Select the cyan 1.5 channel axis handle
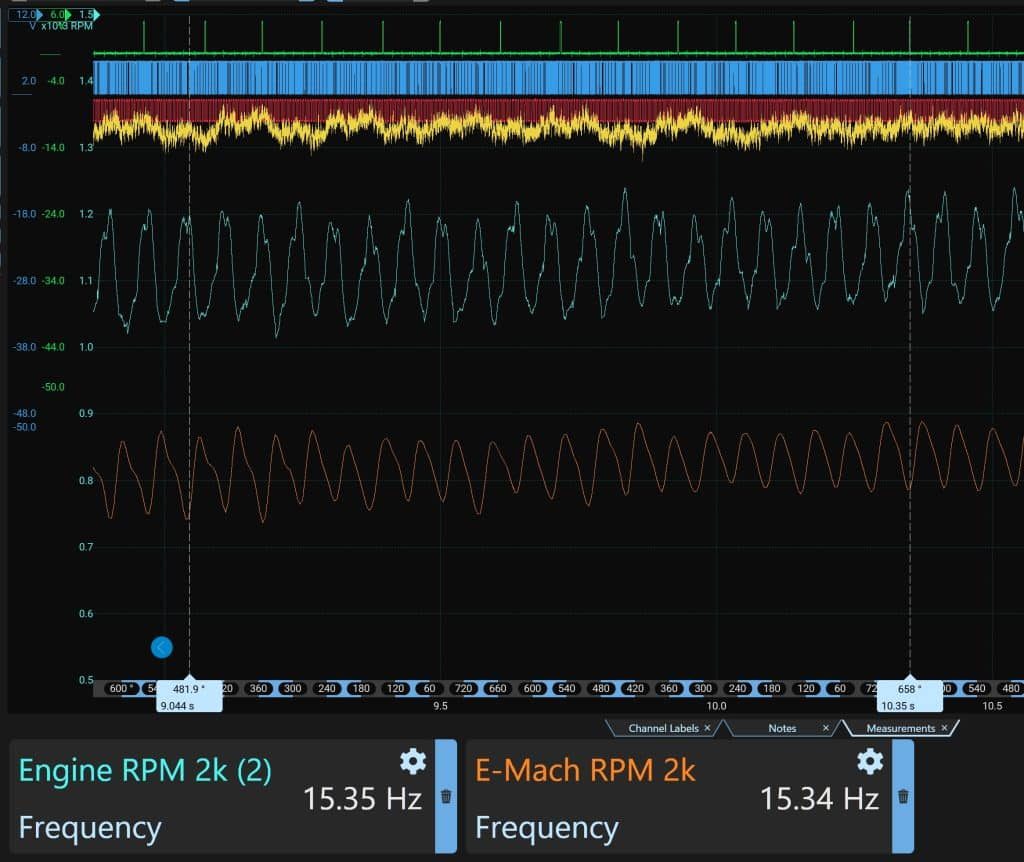1024x862 pixels. 87,14
